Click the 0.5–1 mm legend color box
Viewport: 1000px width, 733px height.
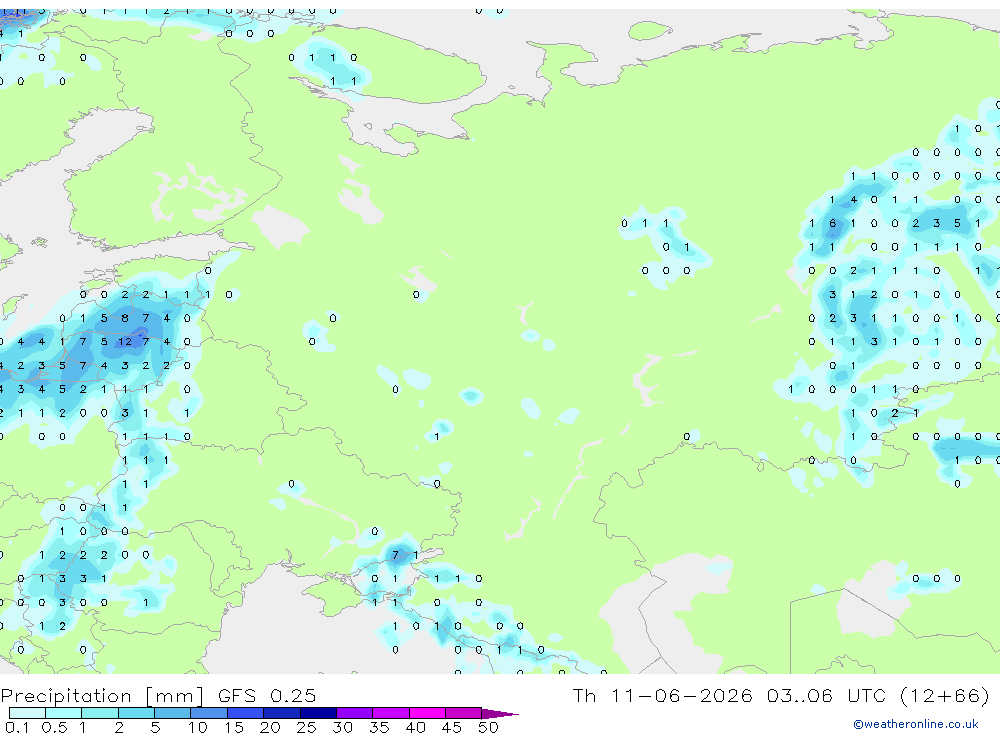click(64, 713)
